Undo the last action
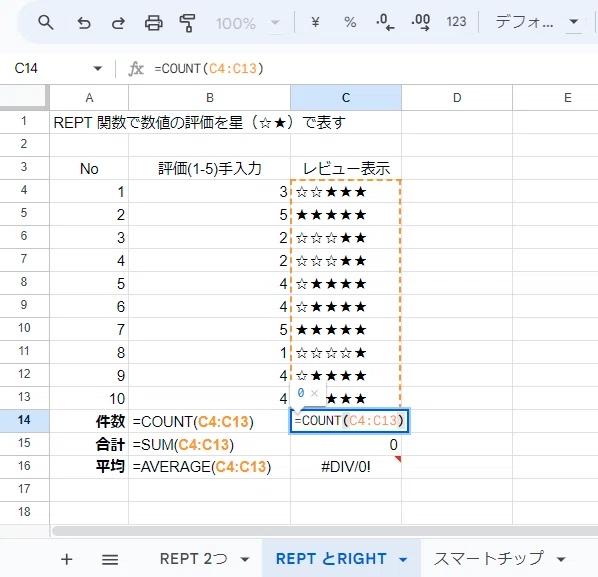 pos(84,23)
